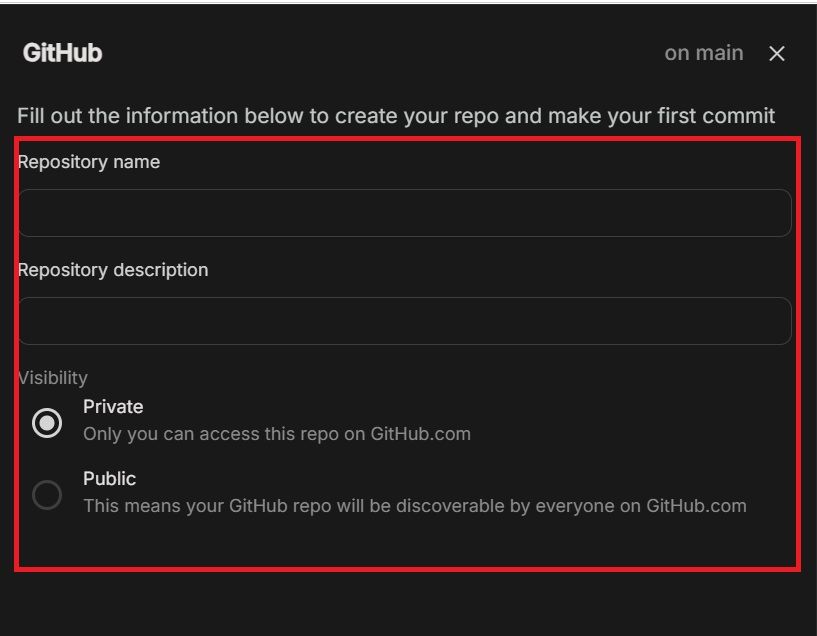
Task: Select the Public visibility radio button
Action: pyautogui.click(x=47, y=495)
